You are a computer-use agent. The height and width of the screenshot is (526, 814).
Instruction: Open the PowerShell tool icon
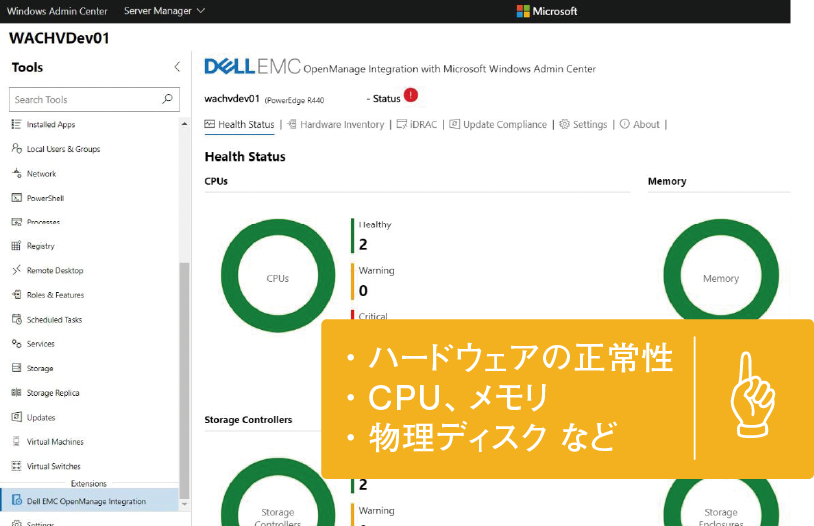(16, 198)
